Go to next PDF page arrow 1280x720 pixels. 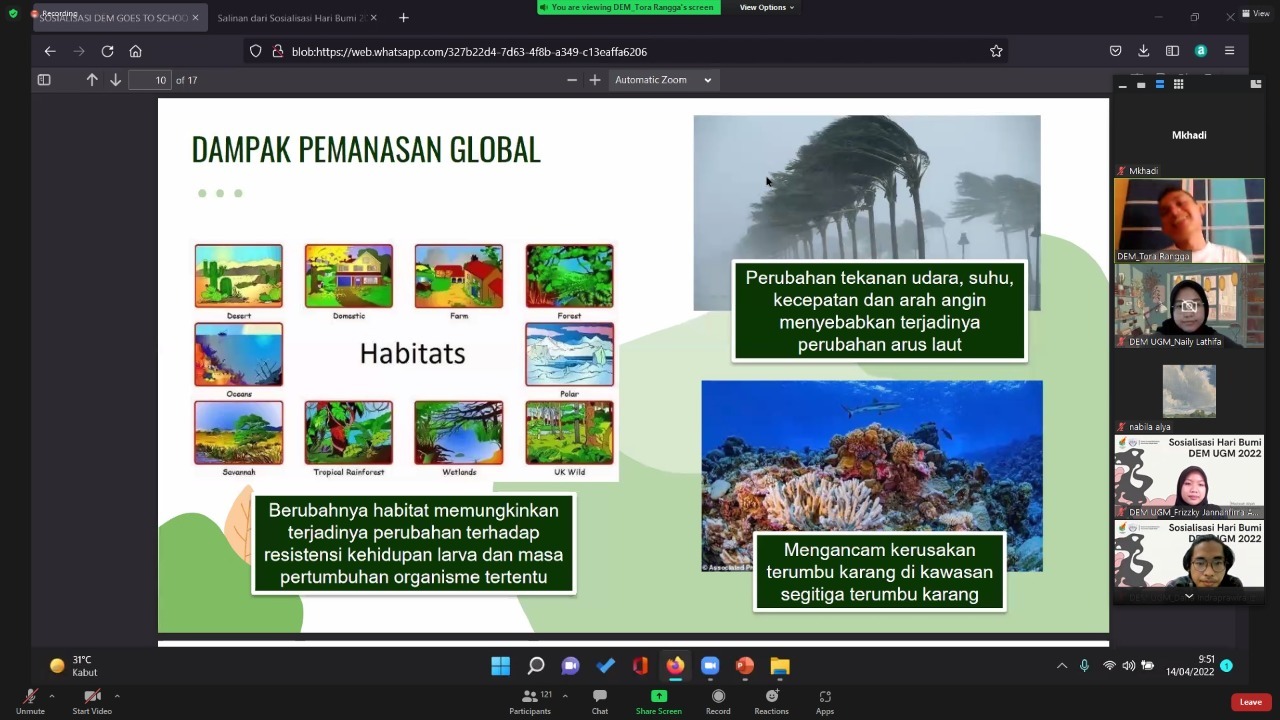point(115,80)
